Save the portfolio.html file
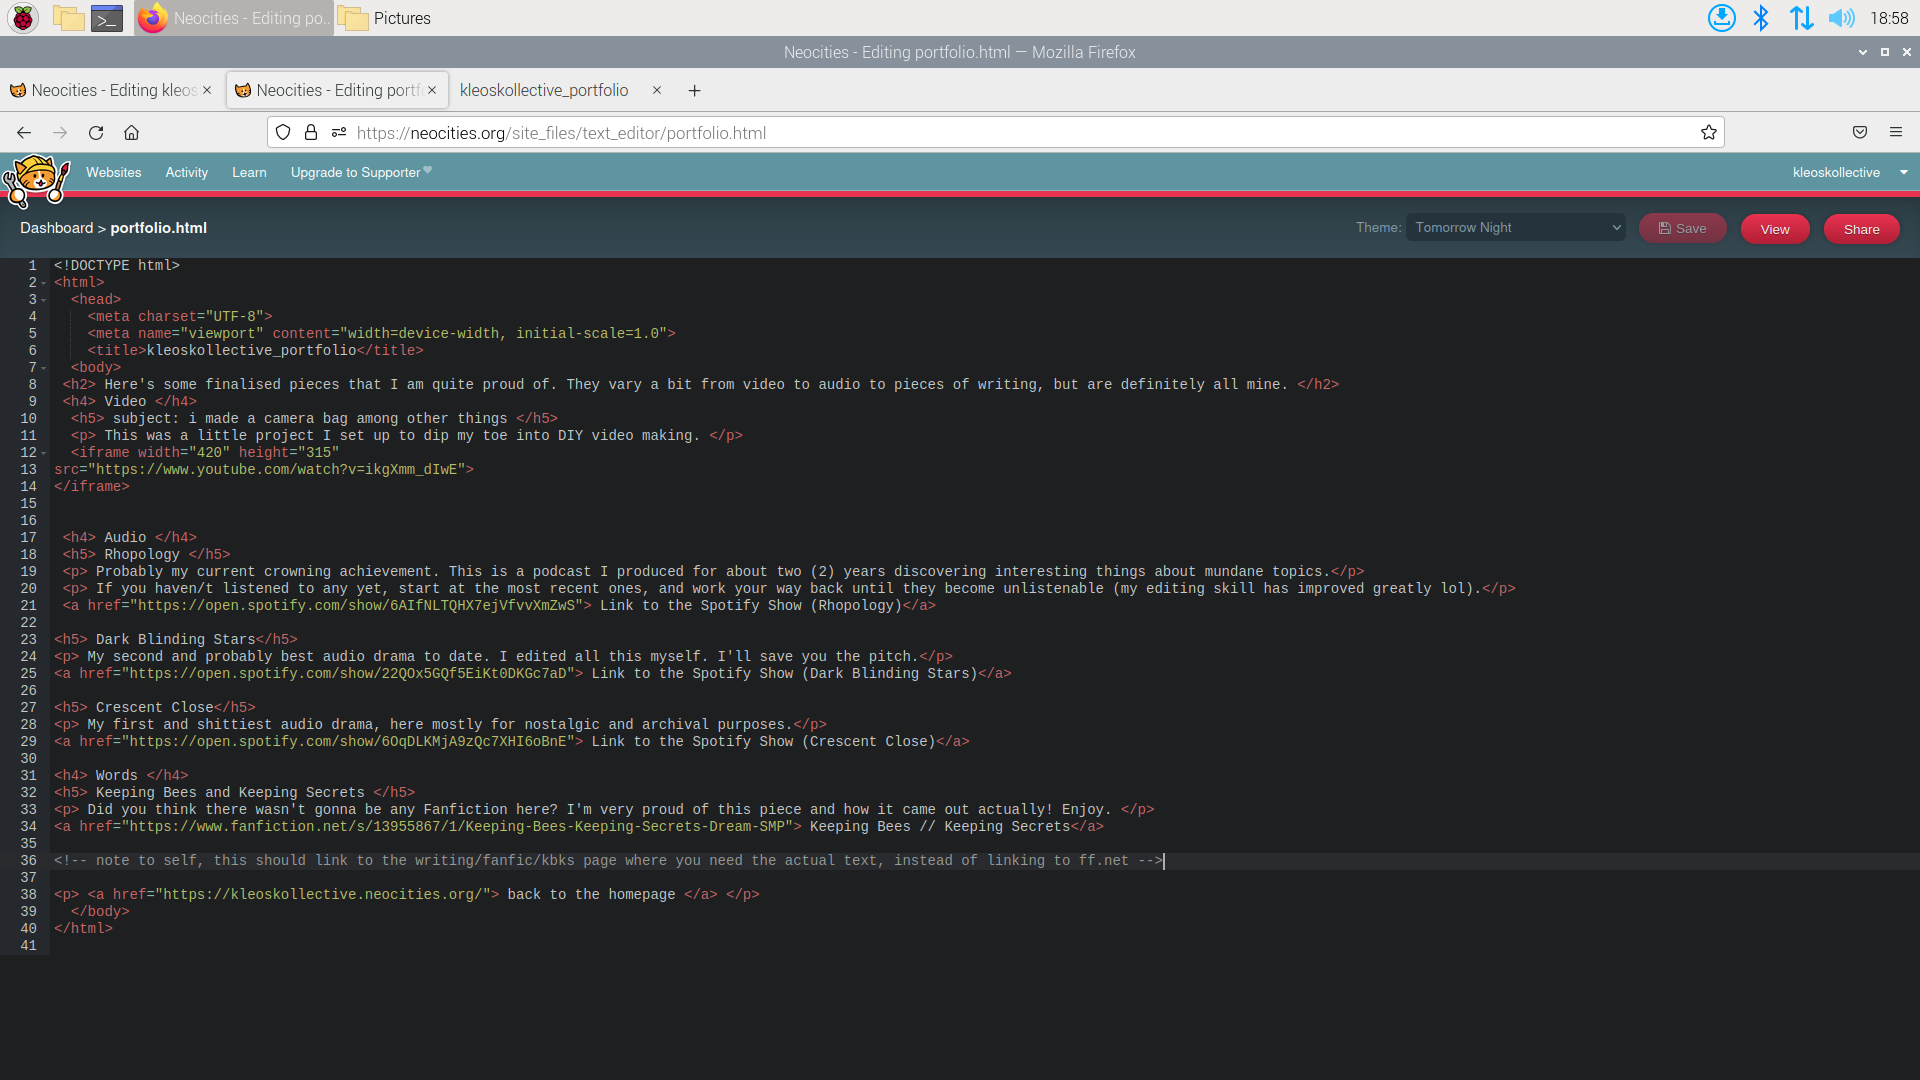The height and width of the screenshot is (1080, 1920). 1682,228
